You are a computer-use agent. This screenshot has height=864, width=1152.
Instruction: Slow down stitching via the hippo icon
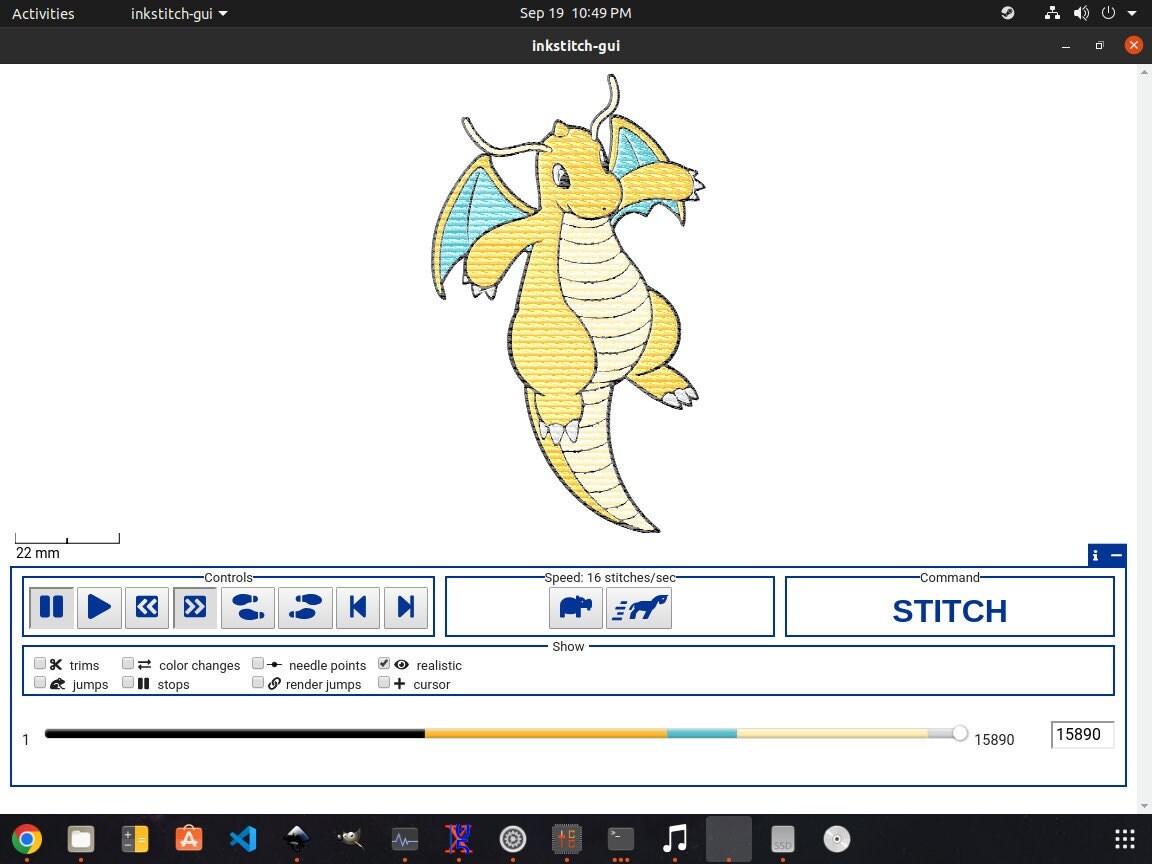pos(575,607)
